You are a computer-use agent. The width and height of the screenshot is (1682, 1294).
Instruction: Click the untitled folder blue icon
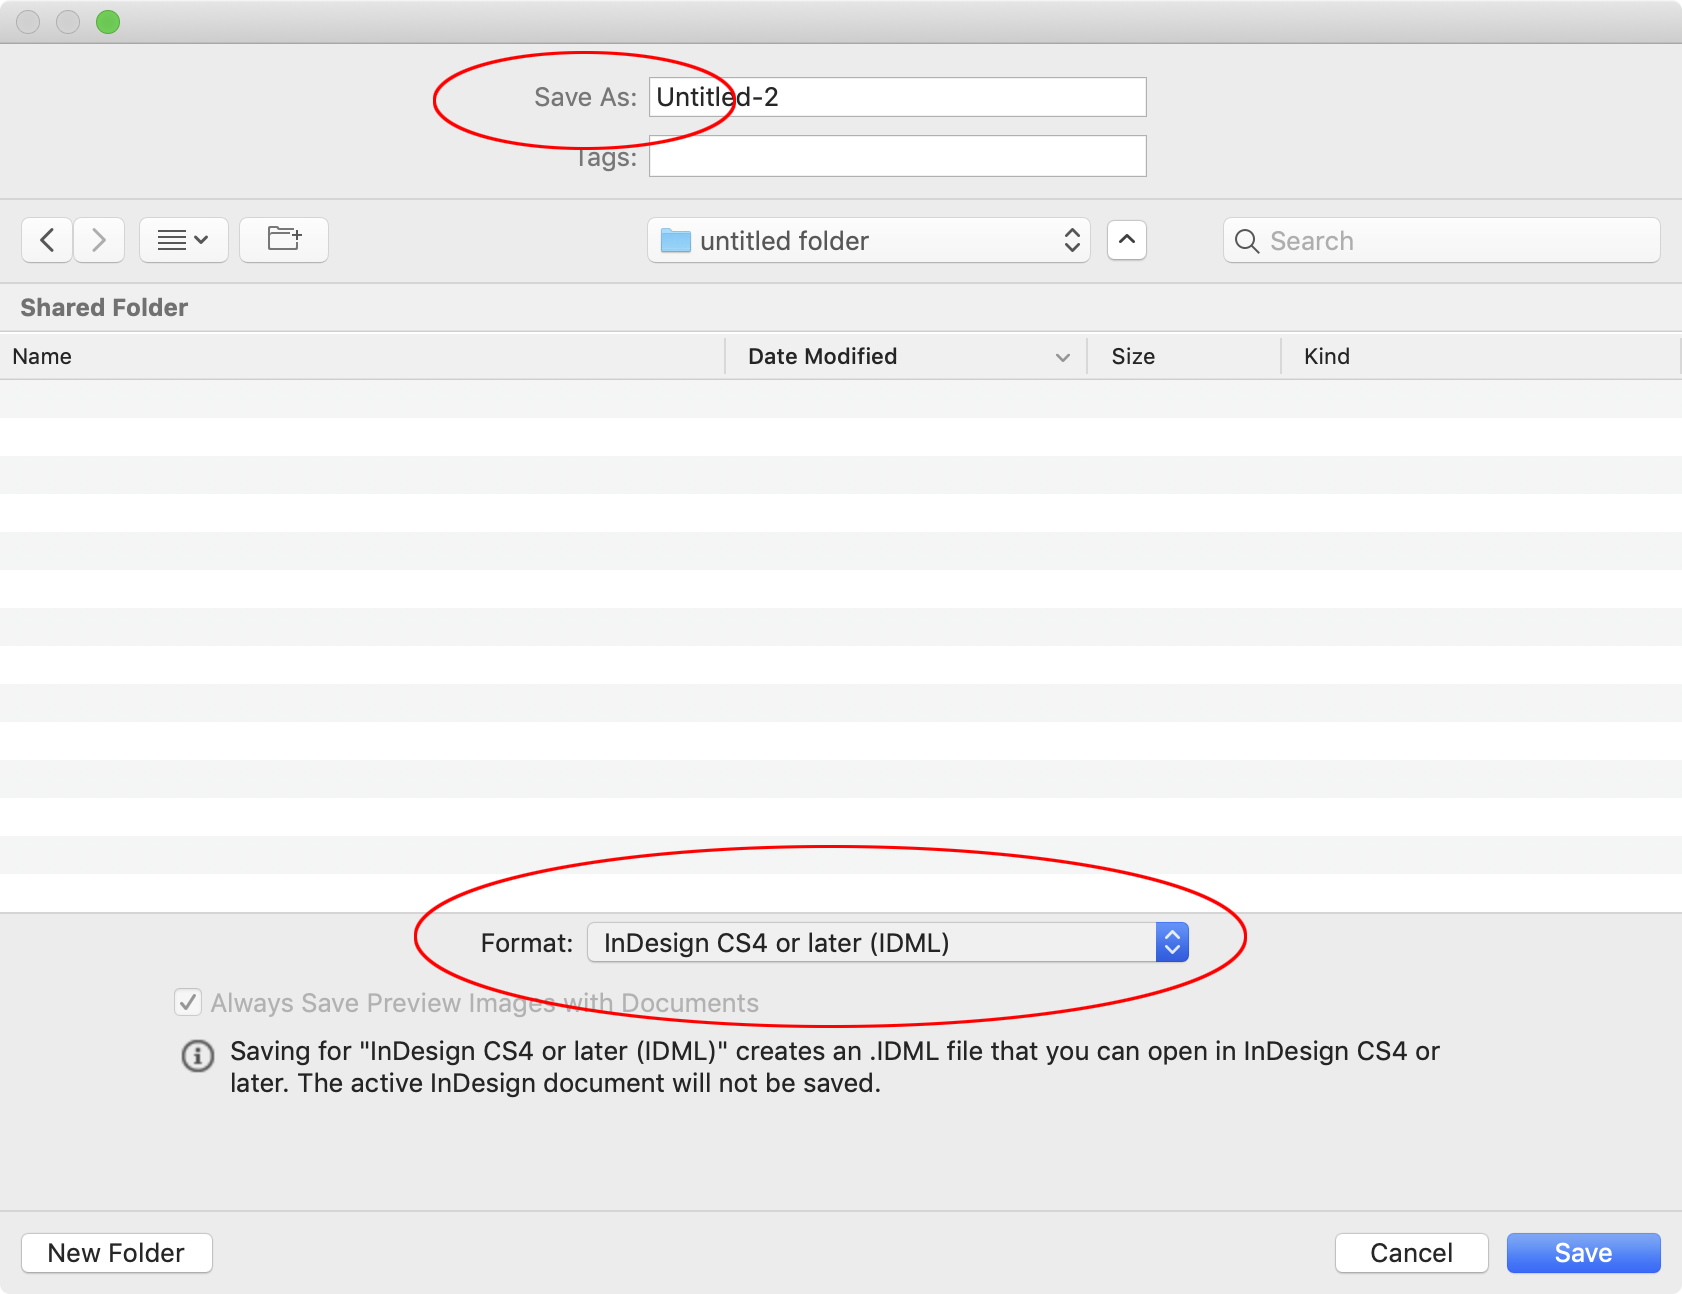676,240
